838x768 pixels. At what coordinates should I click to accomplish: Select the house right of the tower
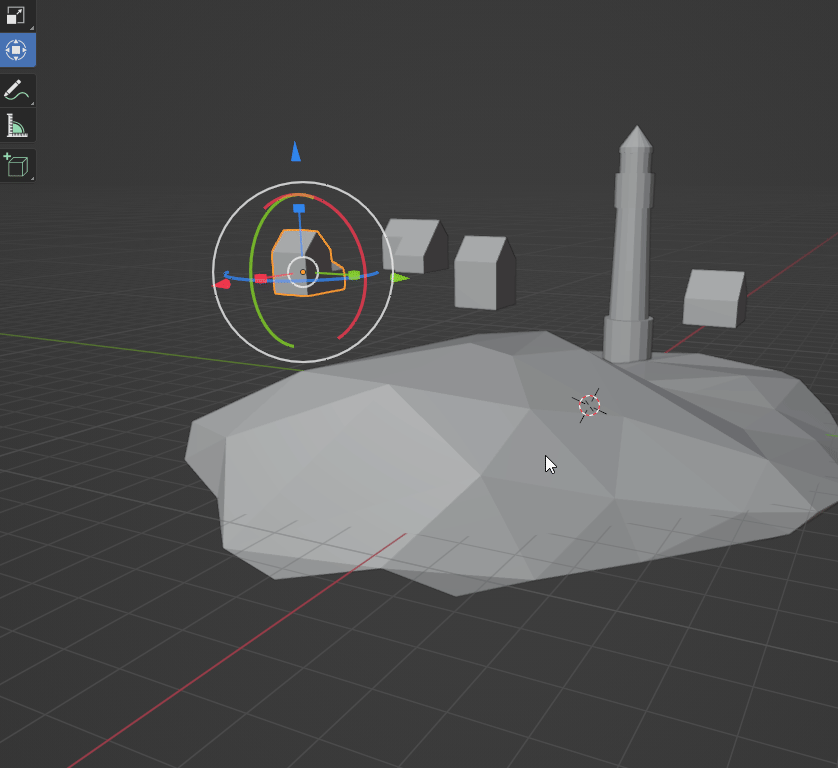pyautogui.click(x=713, y=298)
